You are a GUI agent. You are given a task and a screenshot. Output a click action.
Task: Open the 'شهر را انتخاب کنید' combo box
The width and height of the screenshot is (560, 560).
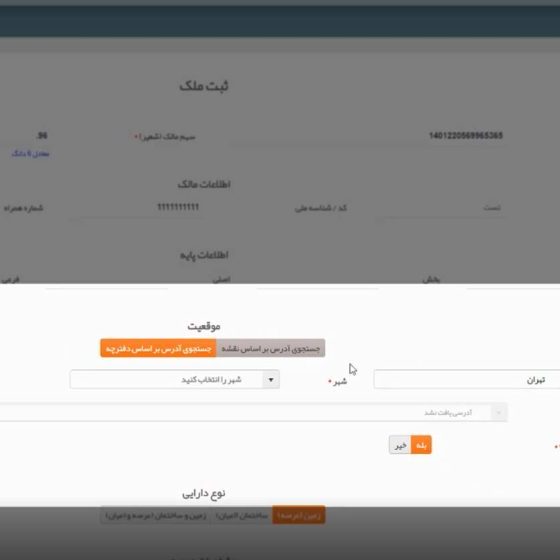click(x=175, y=379)
